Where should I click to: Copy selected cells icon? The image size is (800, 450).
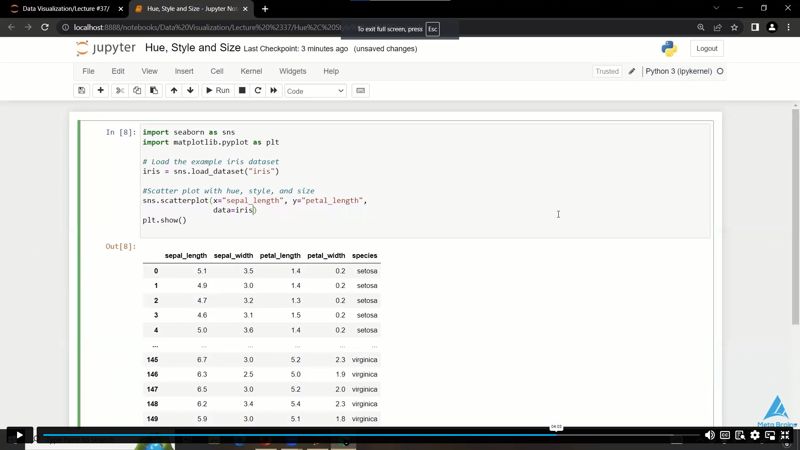(137, 91)
